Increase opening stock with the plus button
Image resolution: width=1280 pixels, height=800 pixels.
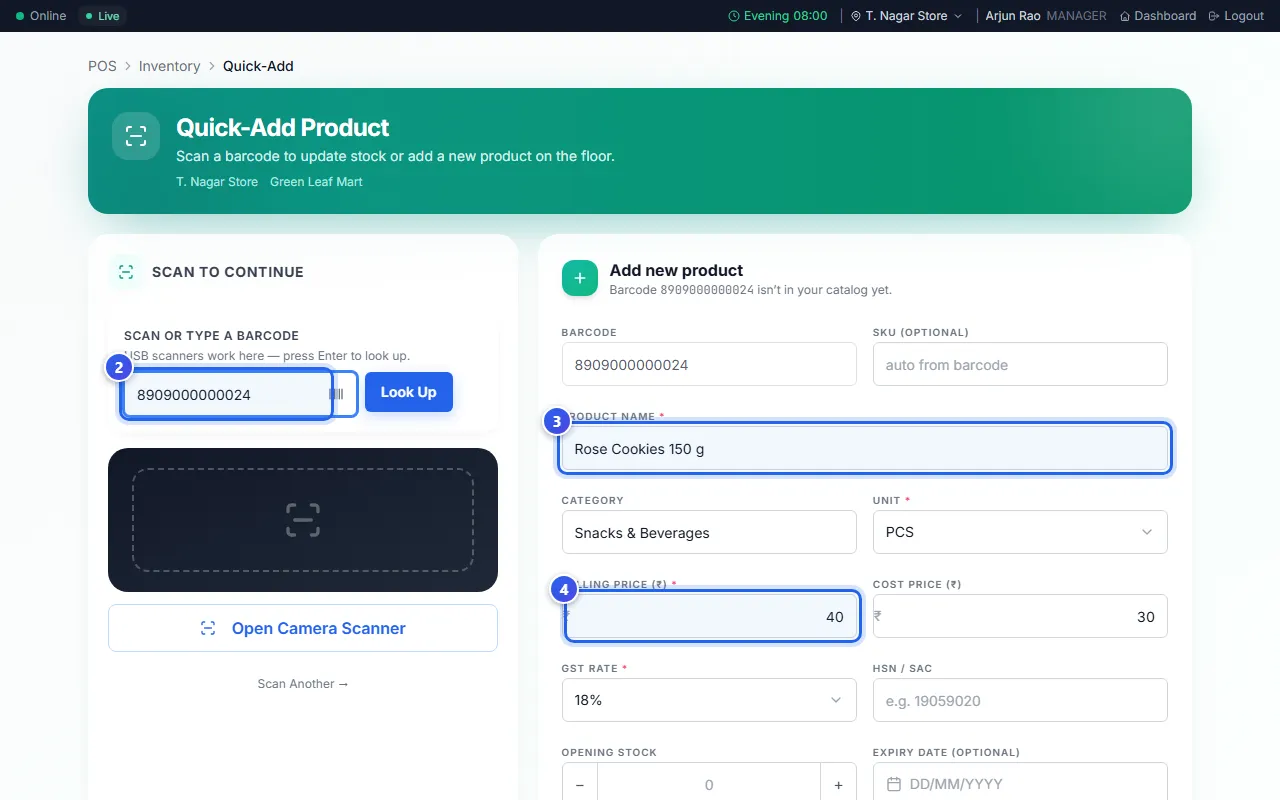(839, 785)
